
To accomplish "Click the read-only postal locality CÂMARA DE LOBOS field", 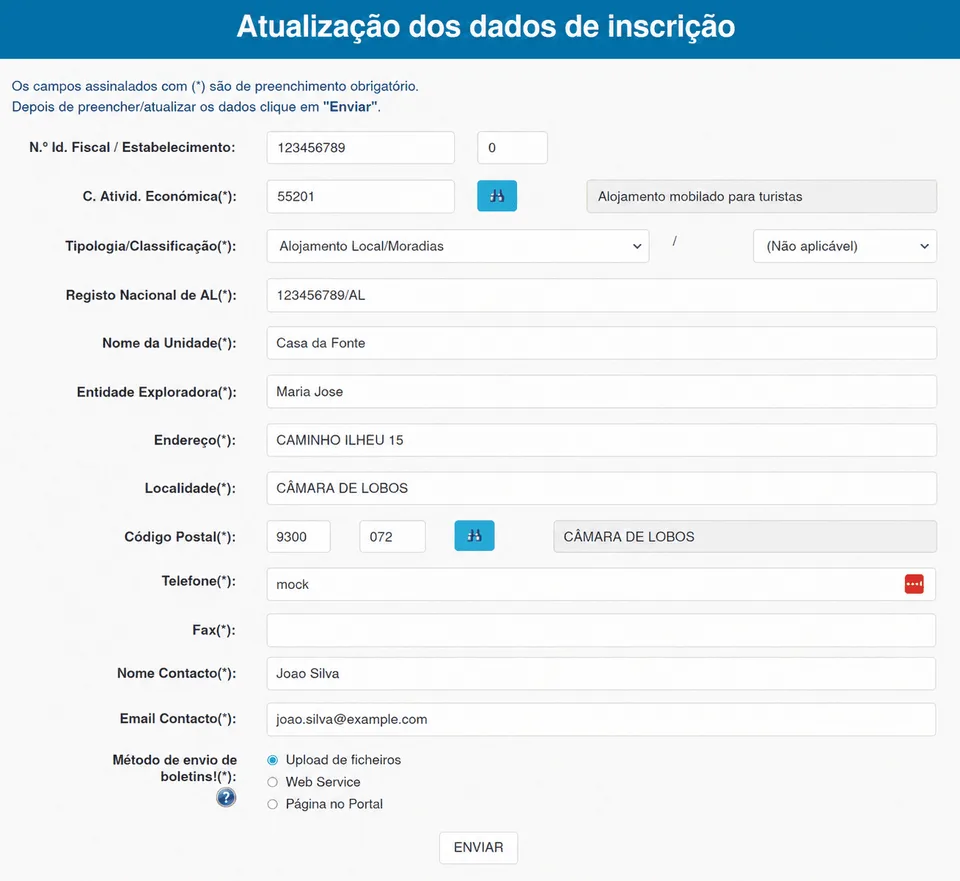I will click(745, 536).
